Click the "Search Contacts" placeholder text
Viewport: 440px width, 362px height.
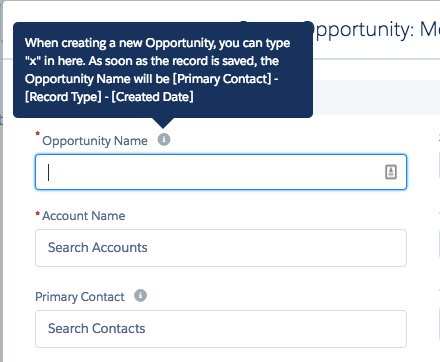(97, 328)
